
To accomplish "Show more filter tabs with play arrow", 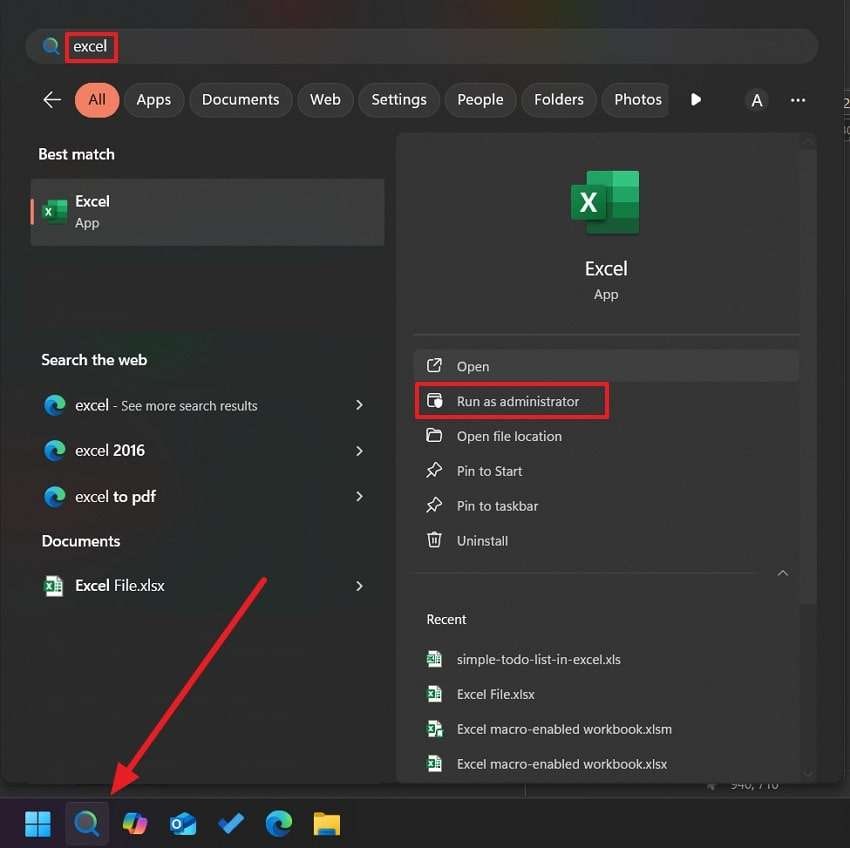I will point(696,100).
